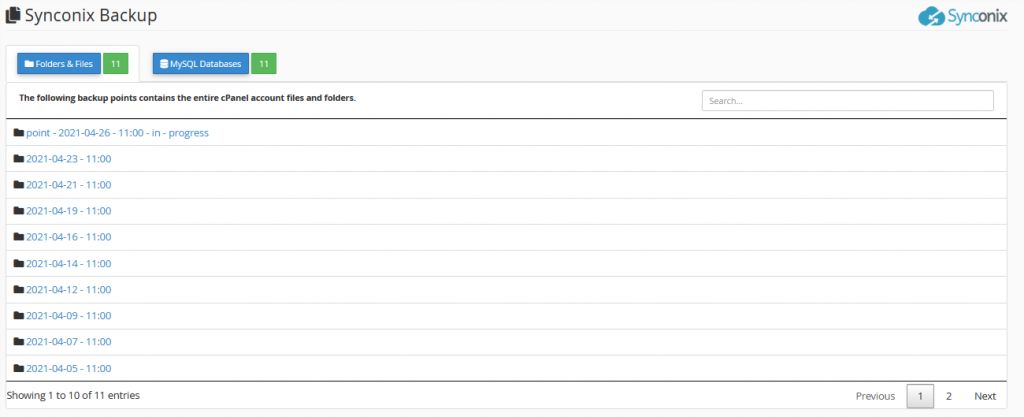Click folder icon next to 2021-04-14 backup

pyautogui.click(x=19, y=264)
